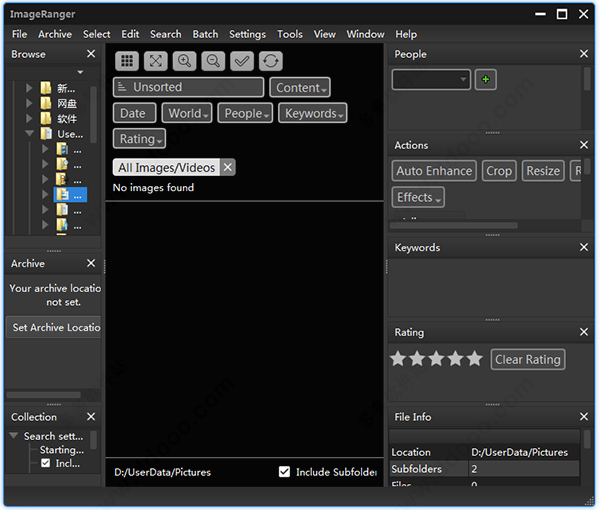The height and width of the screenshot is (510, 600).
Task: Select the 软件 folder
Action: pyautogui.click(x=59, y=119)
